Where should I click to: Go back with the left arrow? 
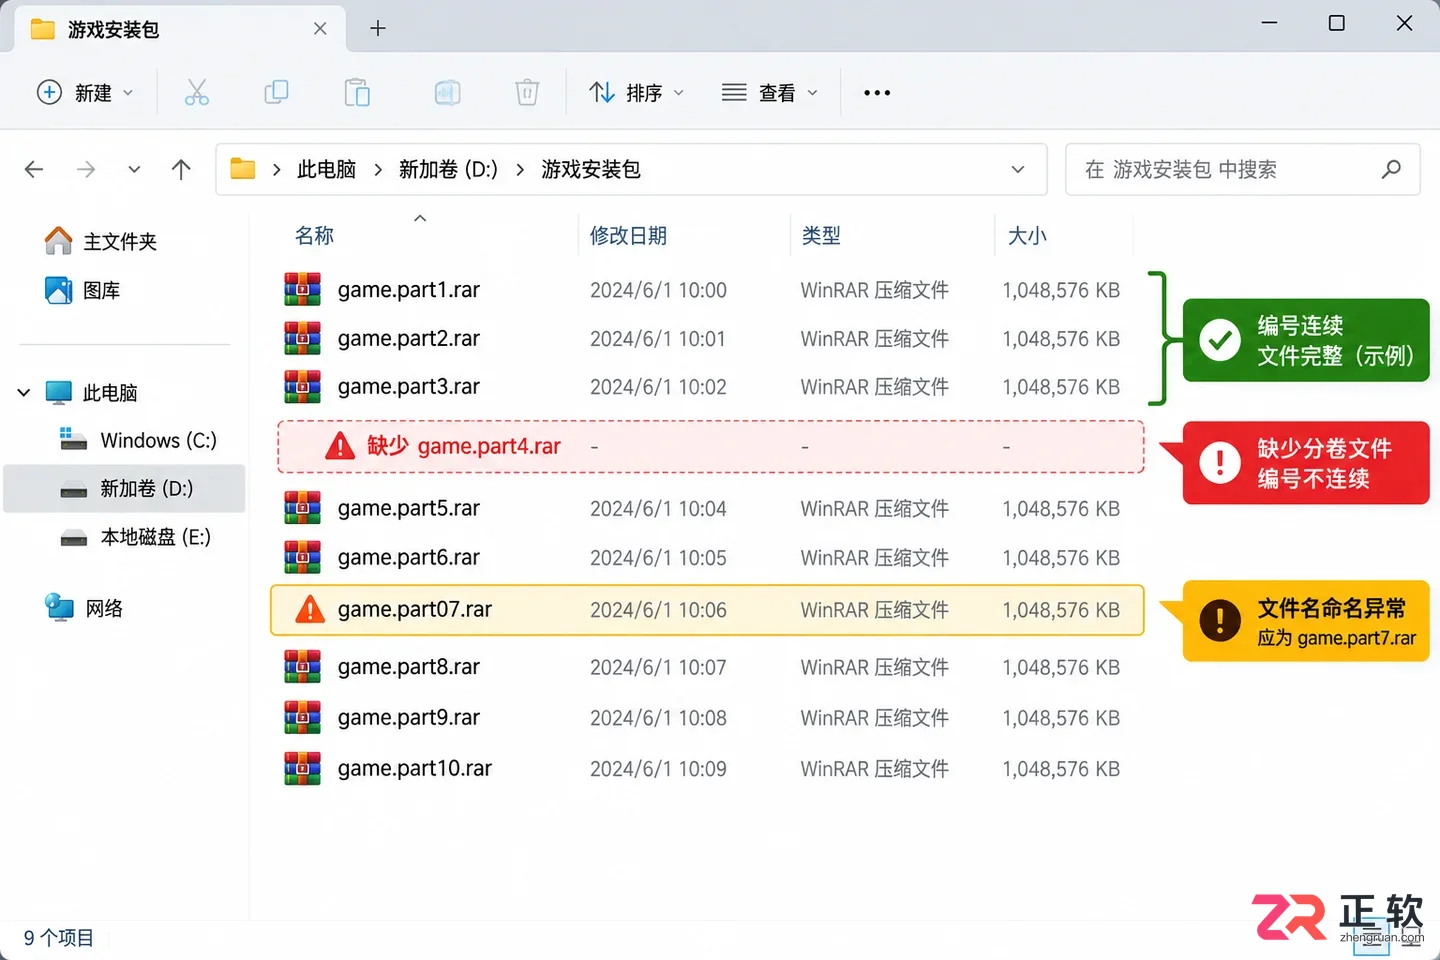[34, 169]
